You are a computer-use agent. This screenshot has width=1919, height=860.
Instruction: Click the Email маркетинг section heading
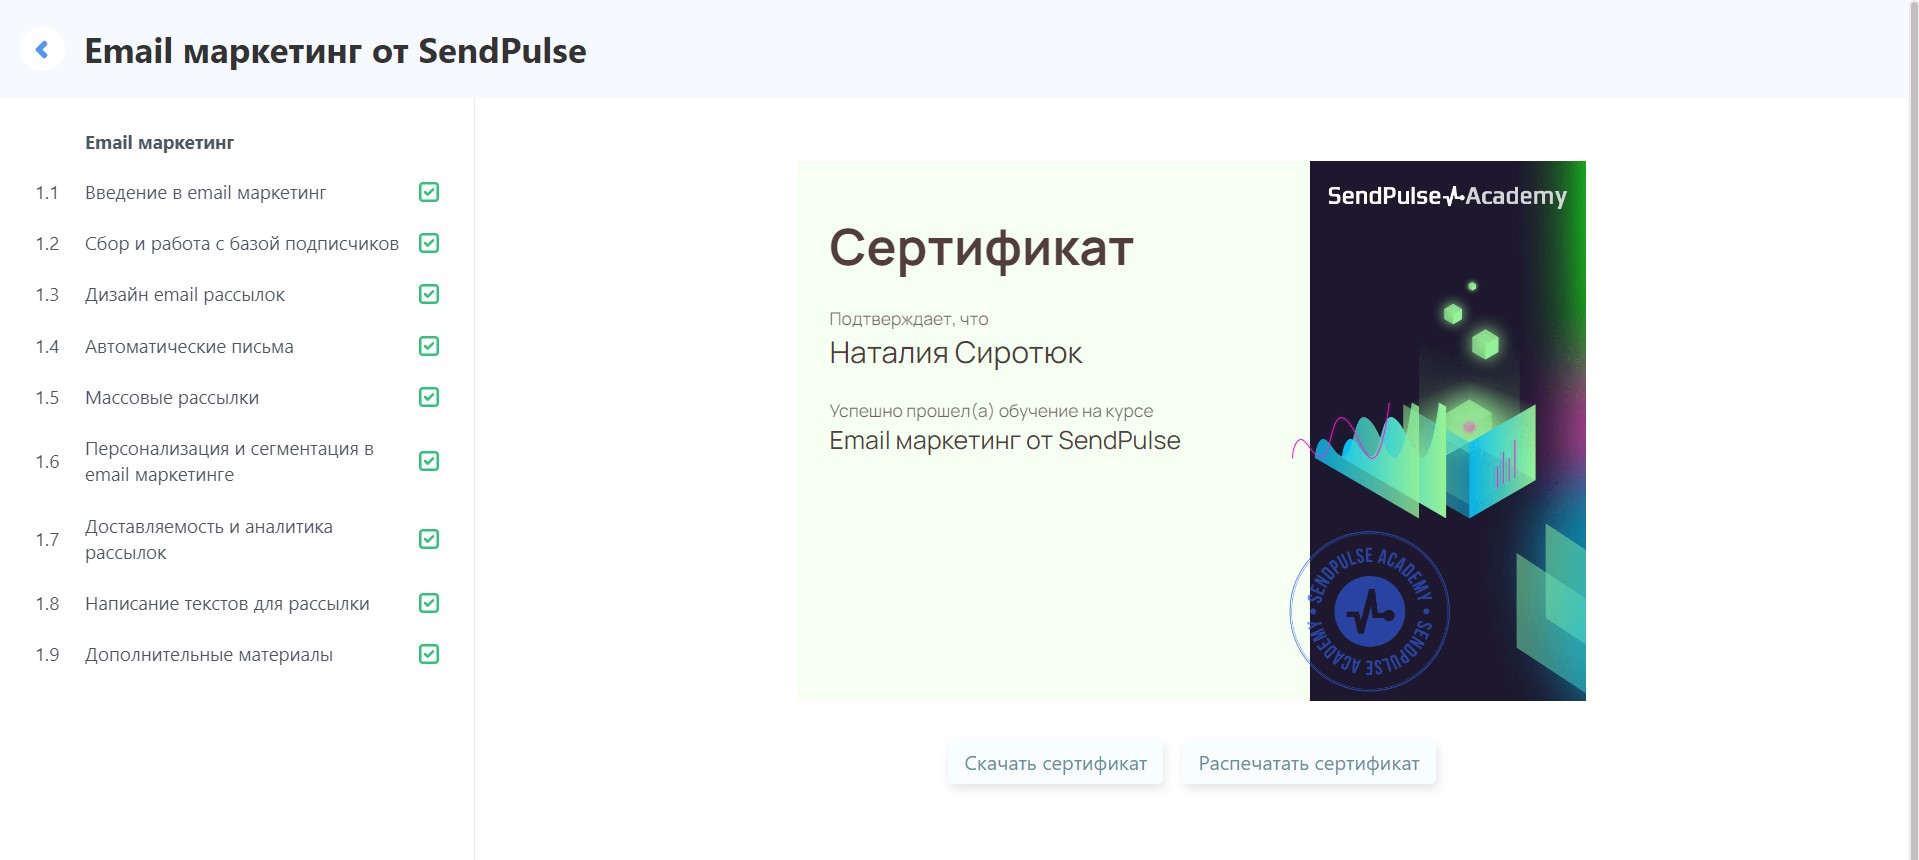159,142
